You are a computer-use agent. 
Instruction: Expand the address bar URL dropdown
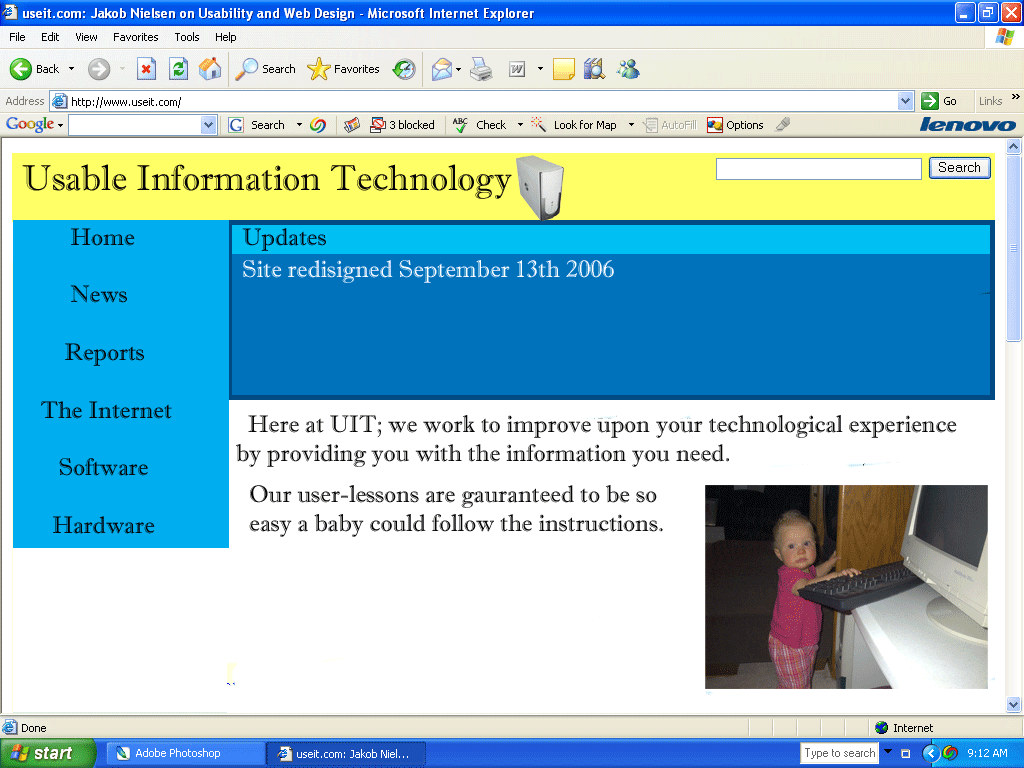click(905, 101)
